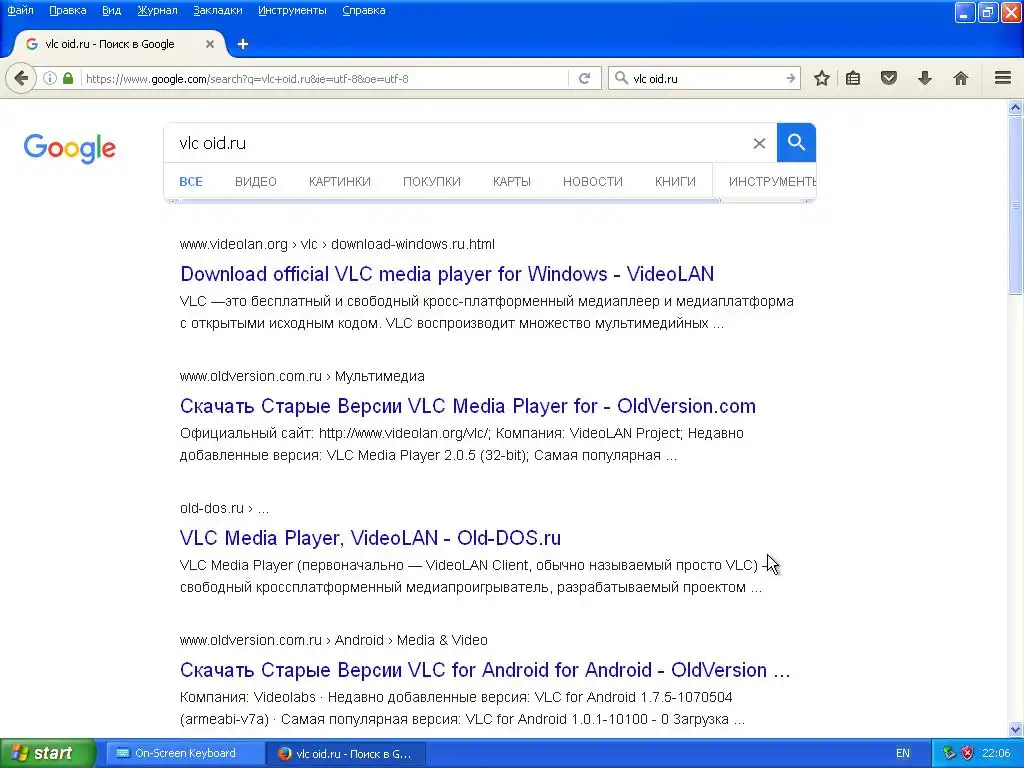Save page to Pocket icon
Viewport: 1024px width, 768px height.
[x=889, y=78]
